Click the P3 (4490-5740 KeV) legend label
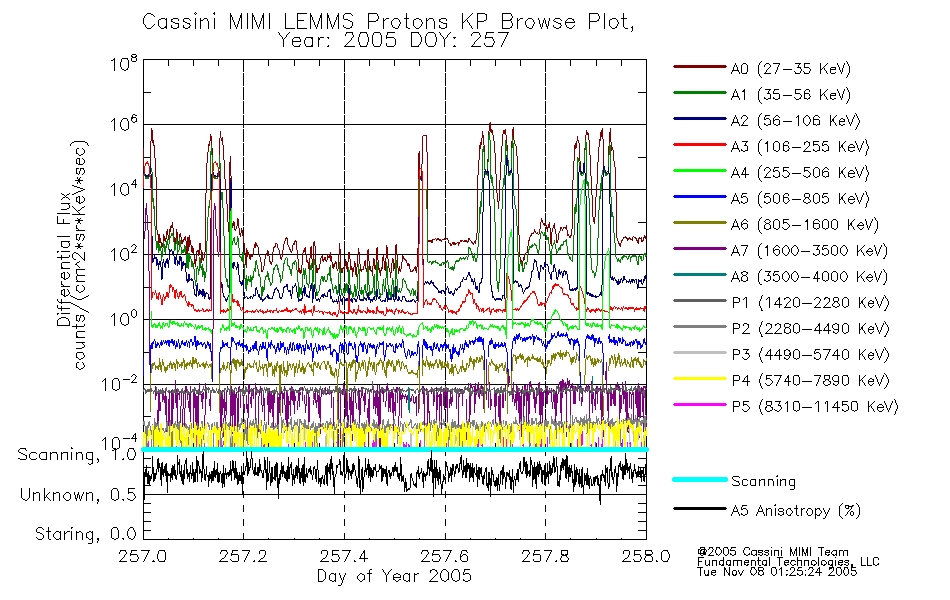The height and width of the screenshot is (600, 950). pos(810,355)
